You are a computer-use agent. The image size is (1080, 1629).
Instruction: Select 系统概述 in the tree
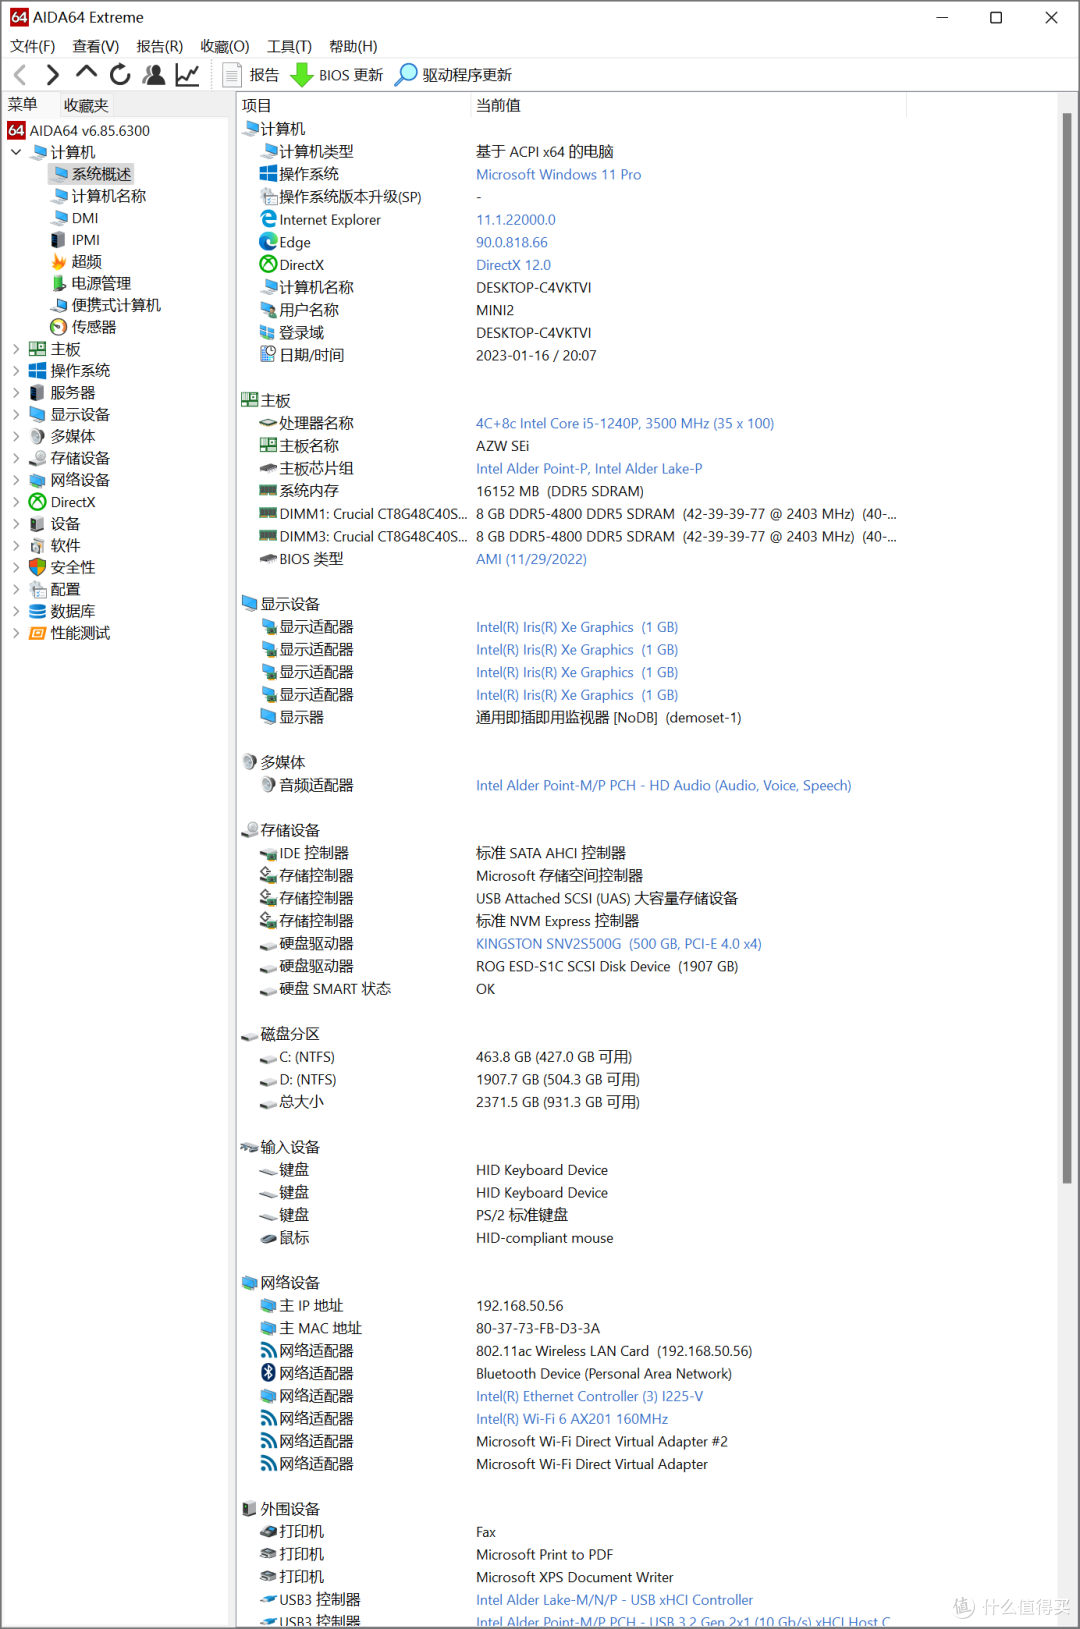tap(92, 174)
